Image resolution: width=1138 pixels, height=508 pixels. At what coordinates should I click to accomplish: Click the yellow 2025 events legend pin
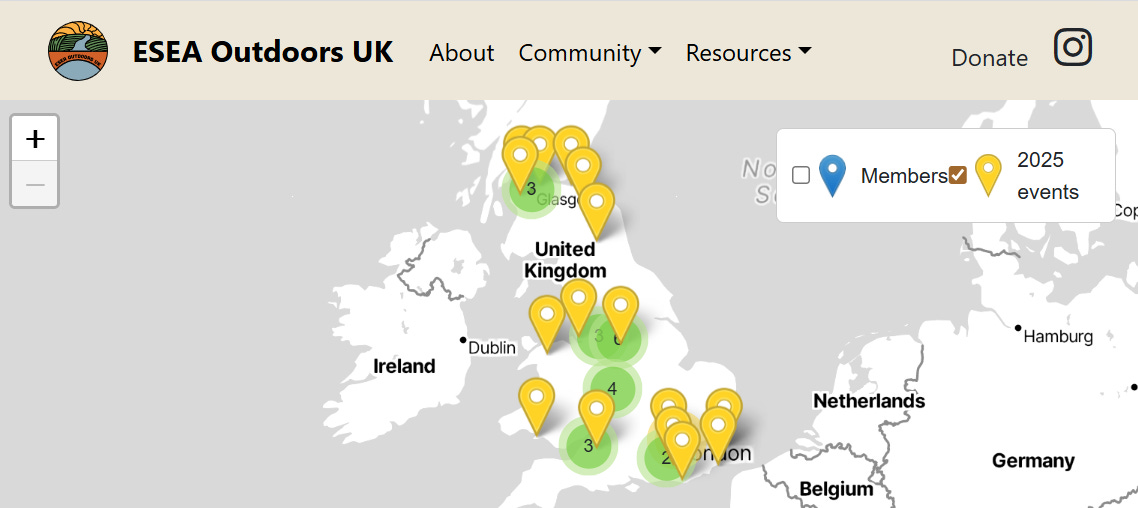pos(988,176)
